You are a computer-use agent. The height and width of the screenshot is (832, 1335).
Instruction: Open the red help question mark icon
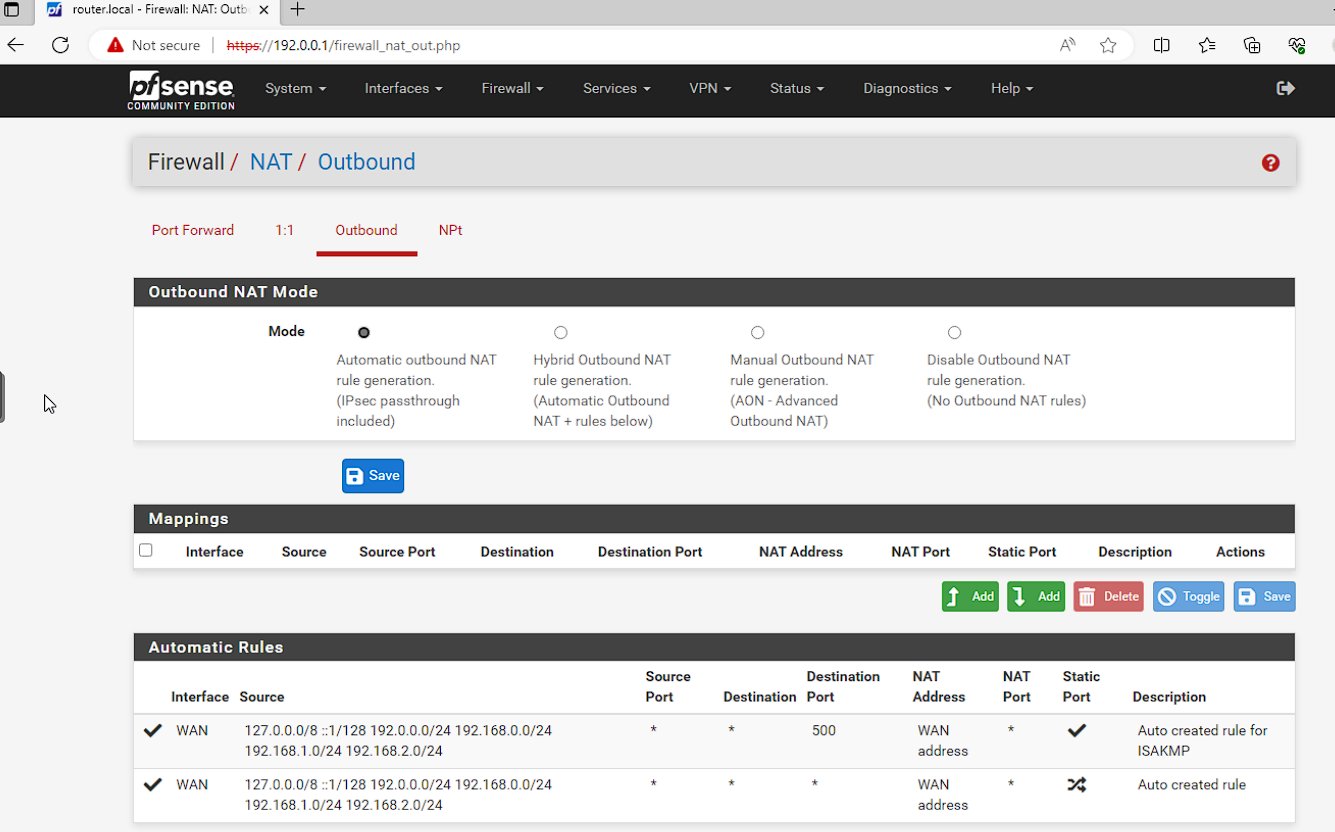click(1270, 163)
